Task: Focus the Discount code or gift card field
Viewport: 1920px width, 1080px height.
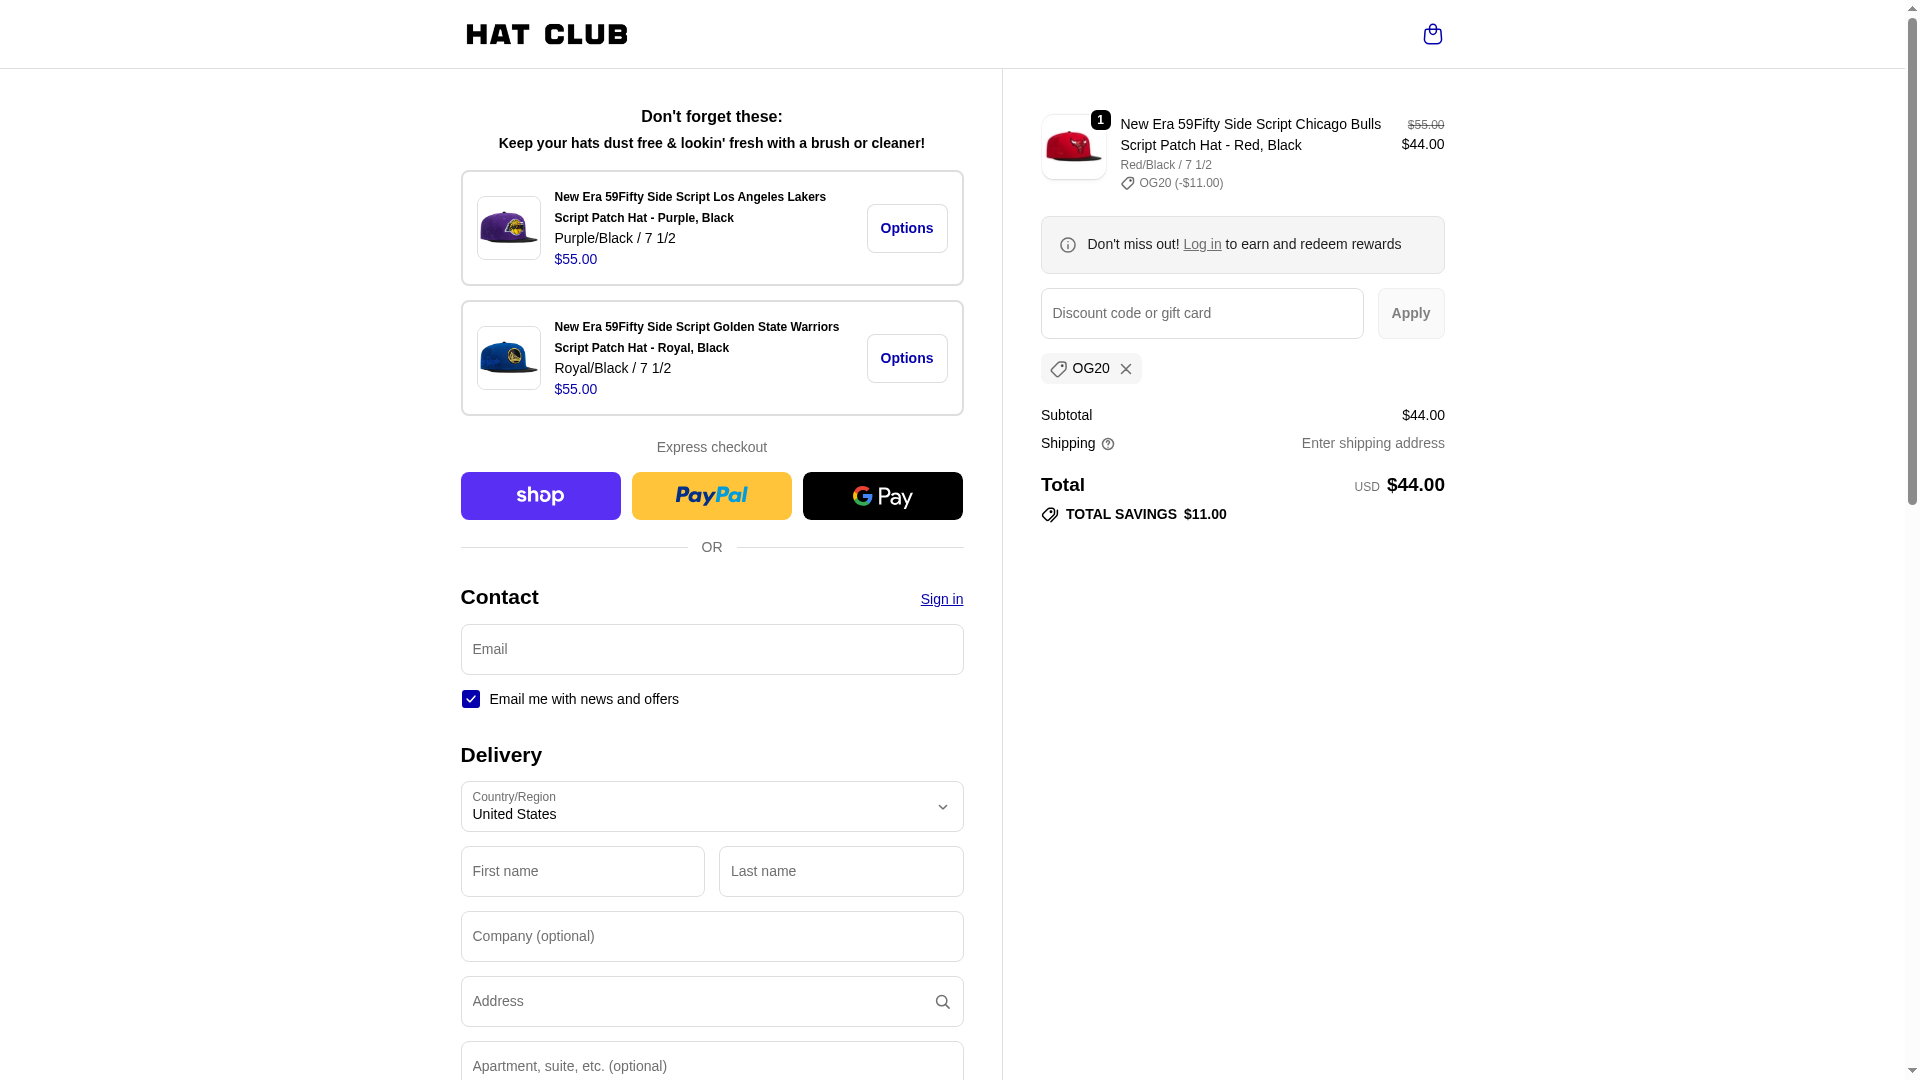Action: (x=1201, y=314)
